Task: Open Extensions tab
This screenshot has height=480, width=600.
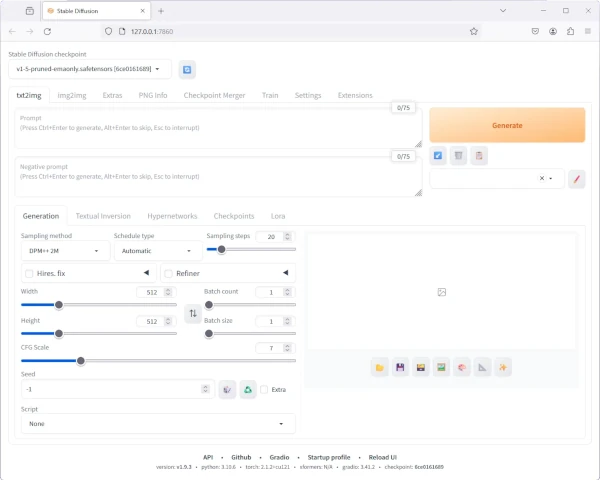Action: coord(355,95)
